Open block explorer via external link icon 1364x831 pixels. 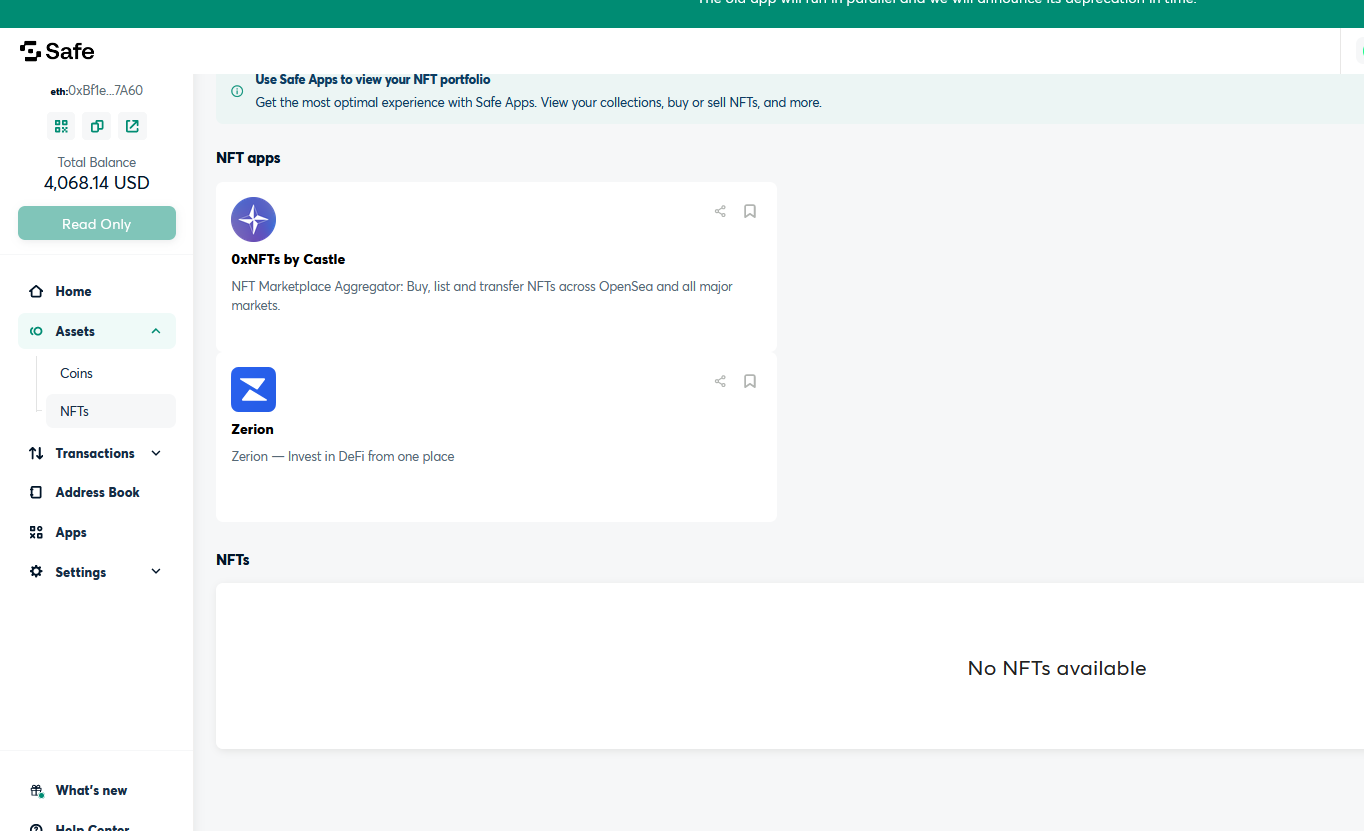click(x=132, y=126)
